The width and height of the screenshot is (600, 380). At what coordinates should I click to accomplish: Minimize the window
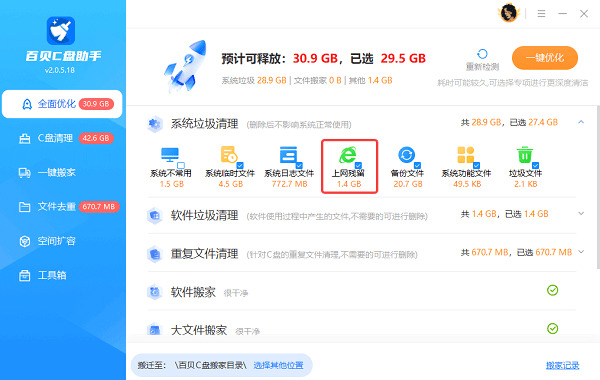point(562,14)
